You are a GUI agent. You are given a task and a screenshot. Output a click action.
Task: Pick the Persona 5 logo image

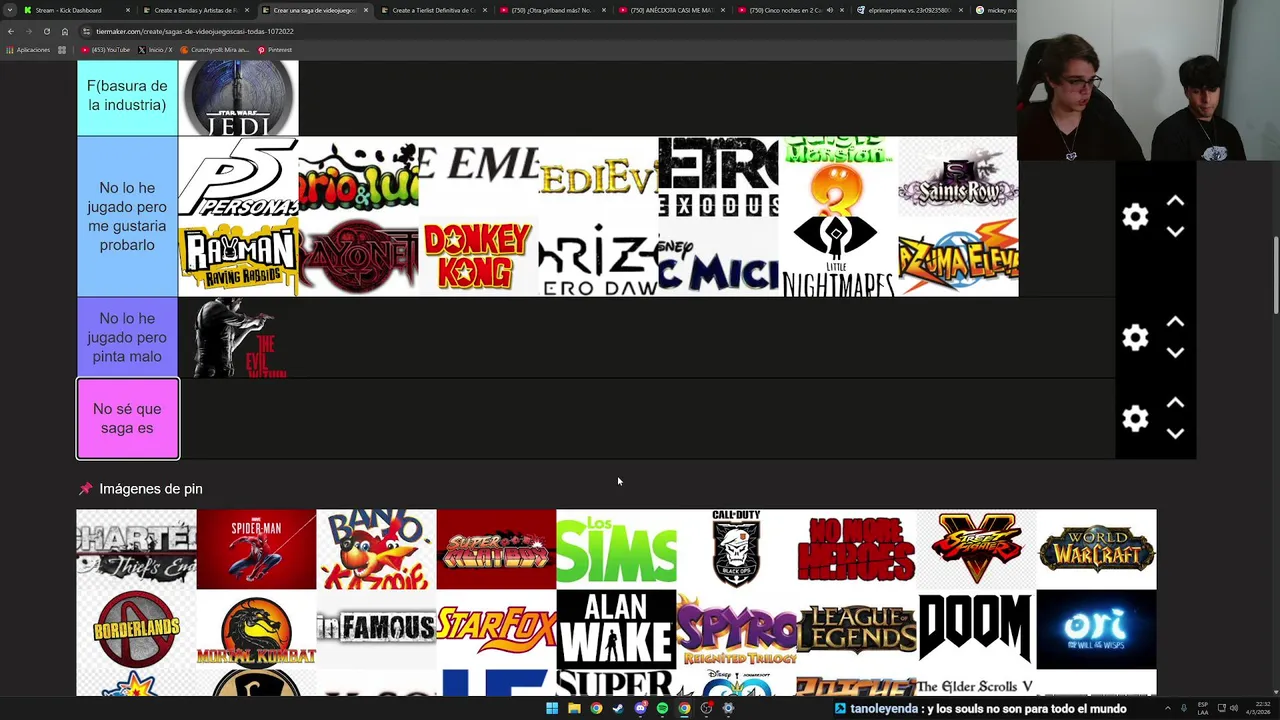tap(238, 177)
